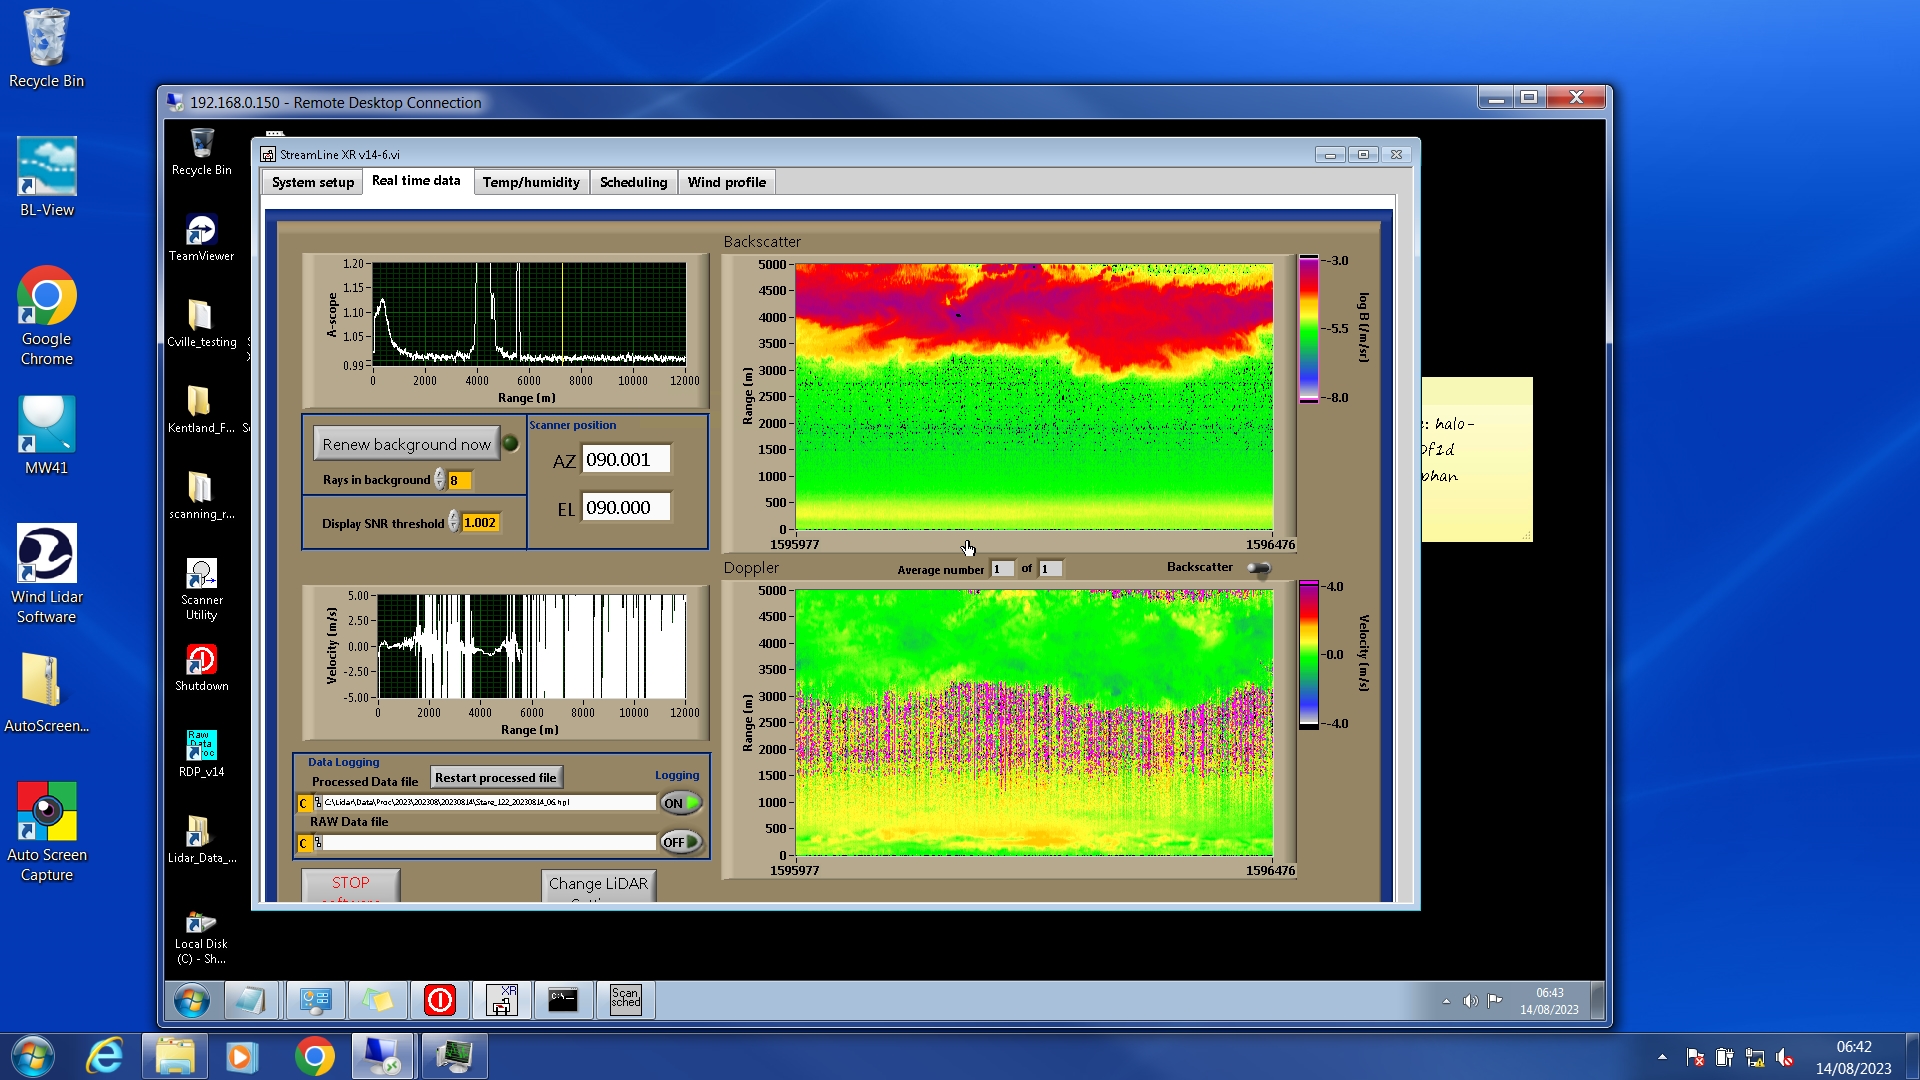Toggle RAW data logging OFF switch
The image size is (1920, 1080).
[681, 843]
